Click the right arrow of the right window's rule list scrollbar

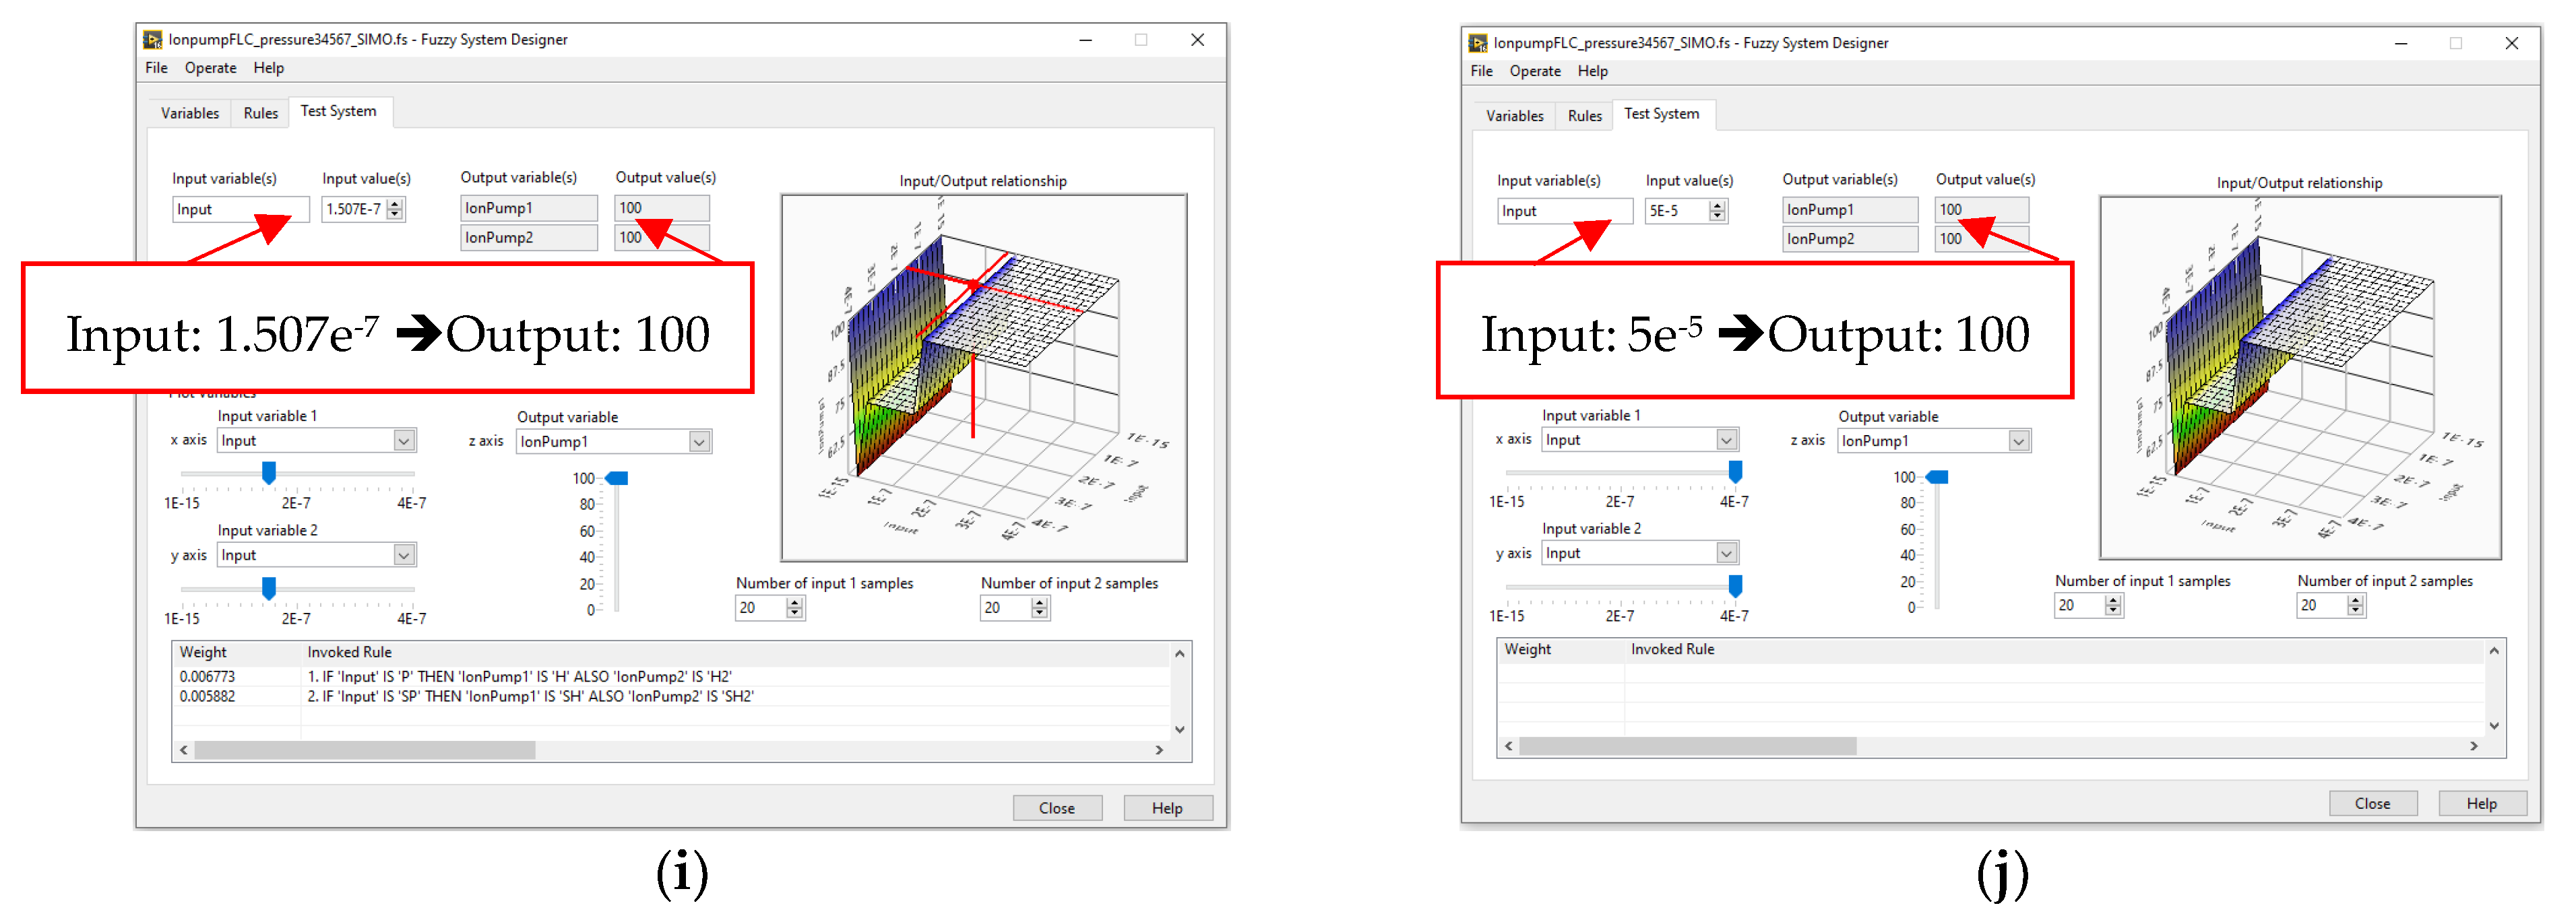[x=2474, y=746]
